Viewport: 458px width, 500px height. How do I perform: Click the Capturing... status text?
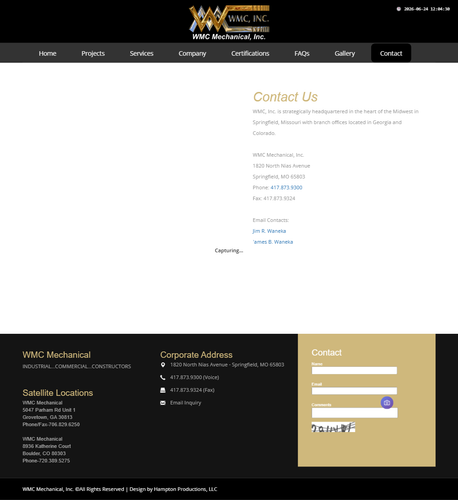tap(229, 251)
